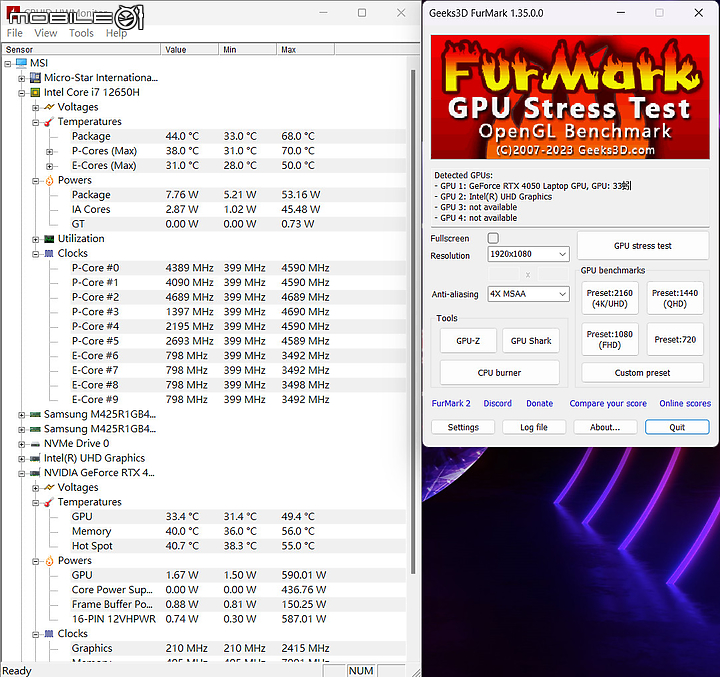Screen dimensions: 720x677
Task: Open the Compare your score link
Action: [608, 403]
